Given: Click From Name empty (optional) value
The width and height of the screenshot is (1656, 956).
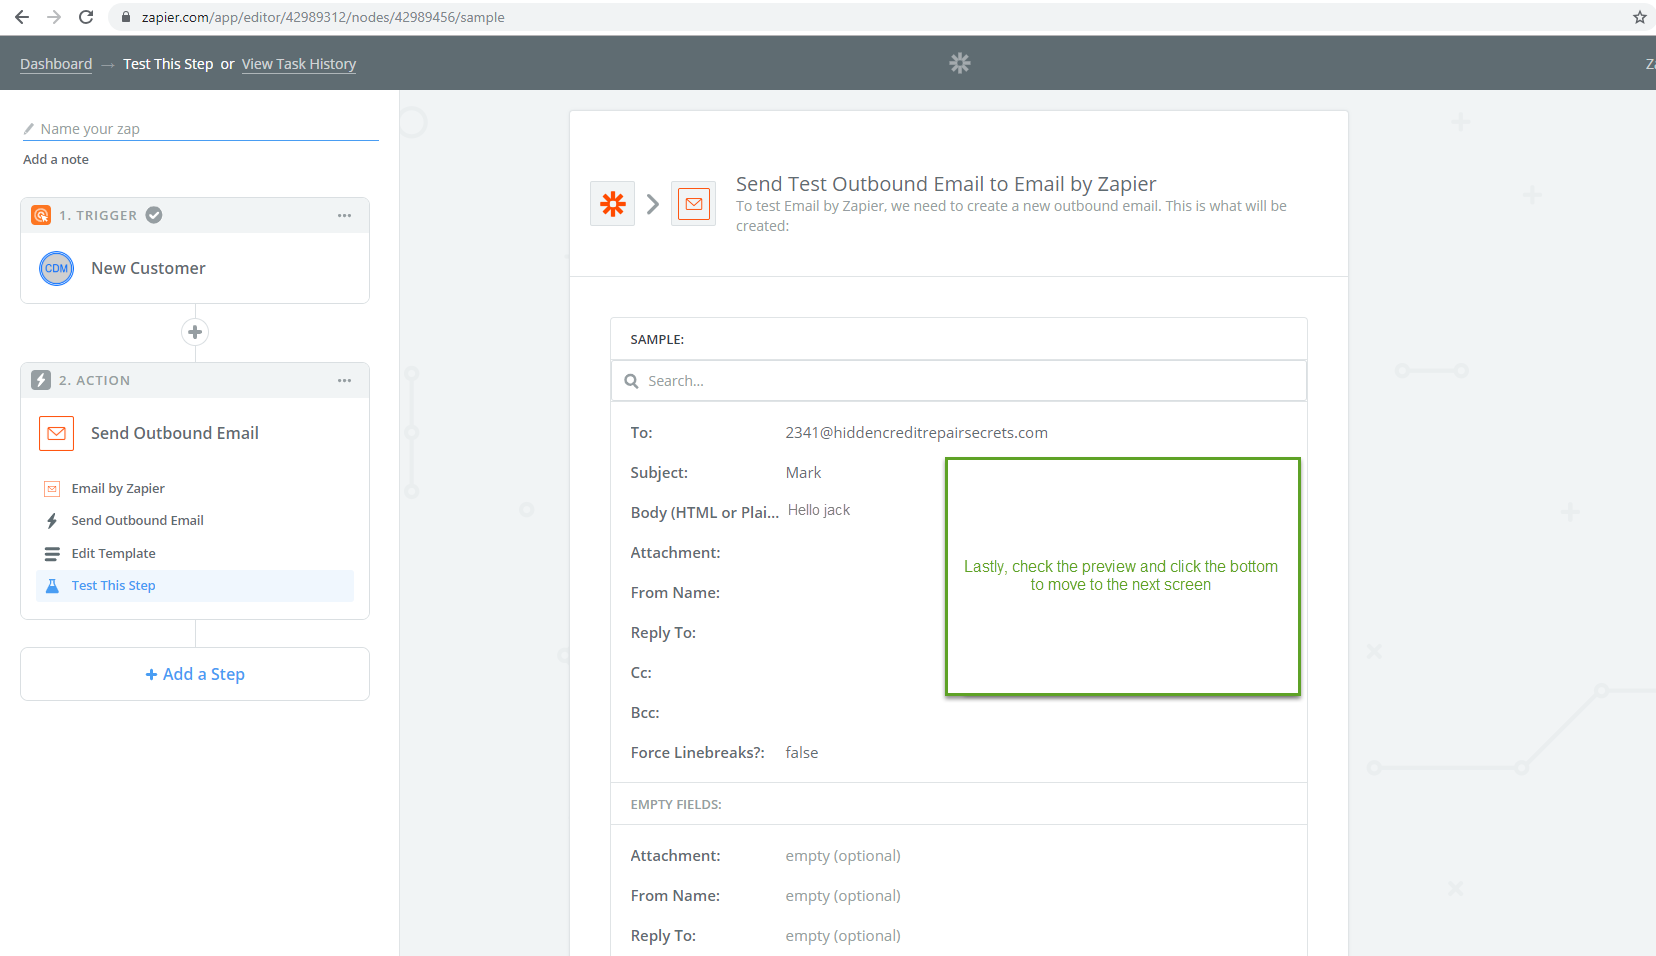Looking at the screenshot, I should 843,896.
